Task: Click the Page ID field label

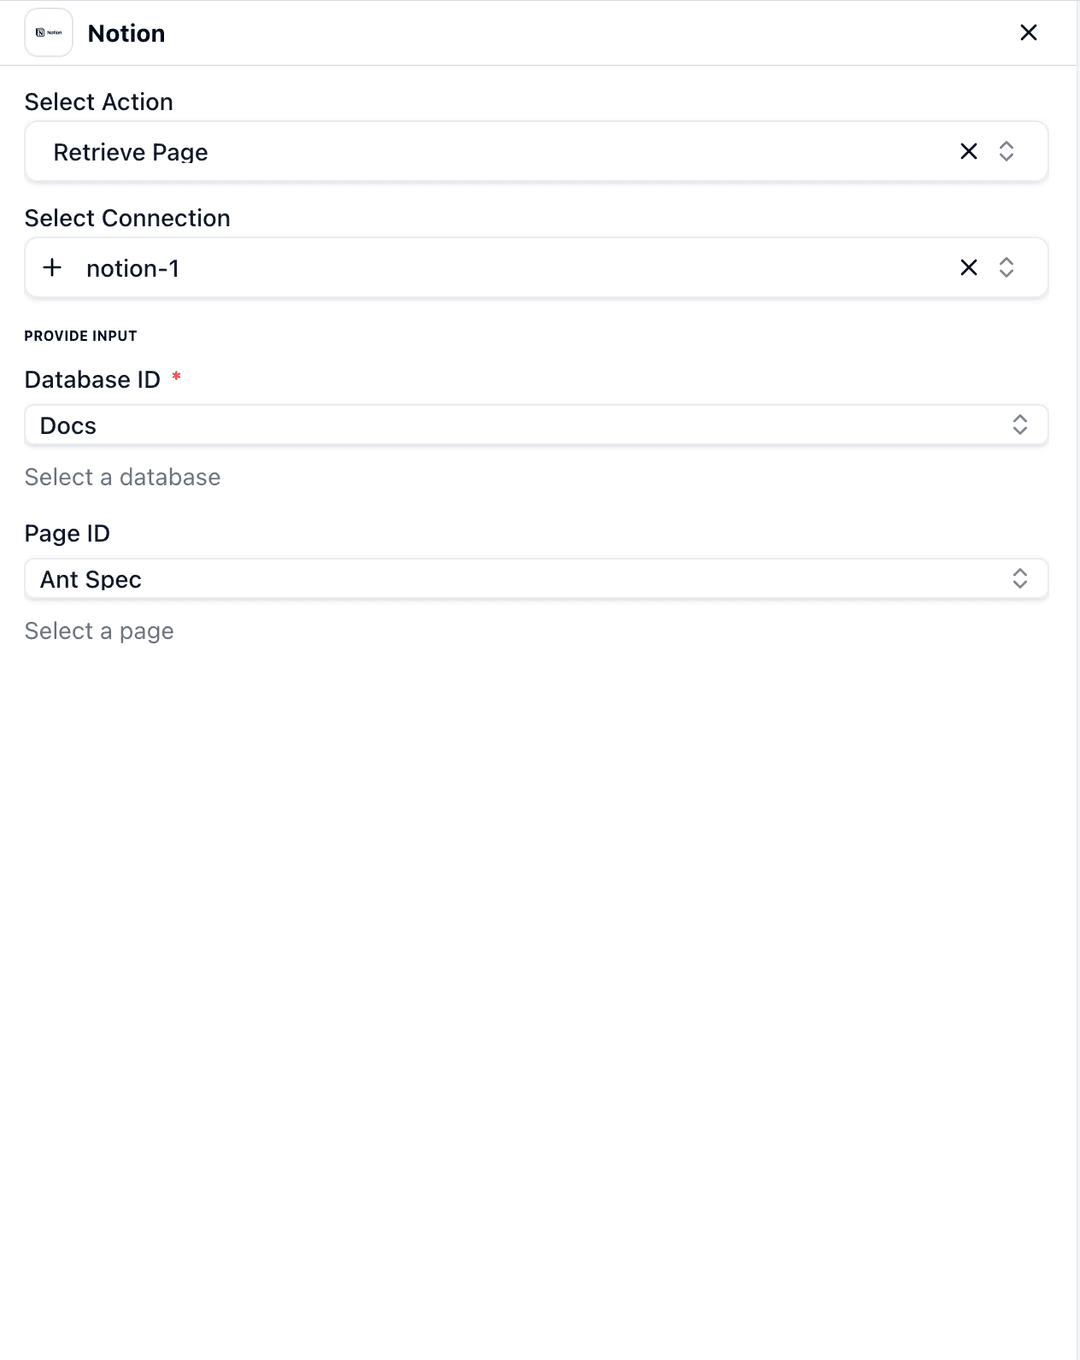Action: pos(66,533)
